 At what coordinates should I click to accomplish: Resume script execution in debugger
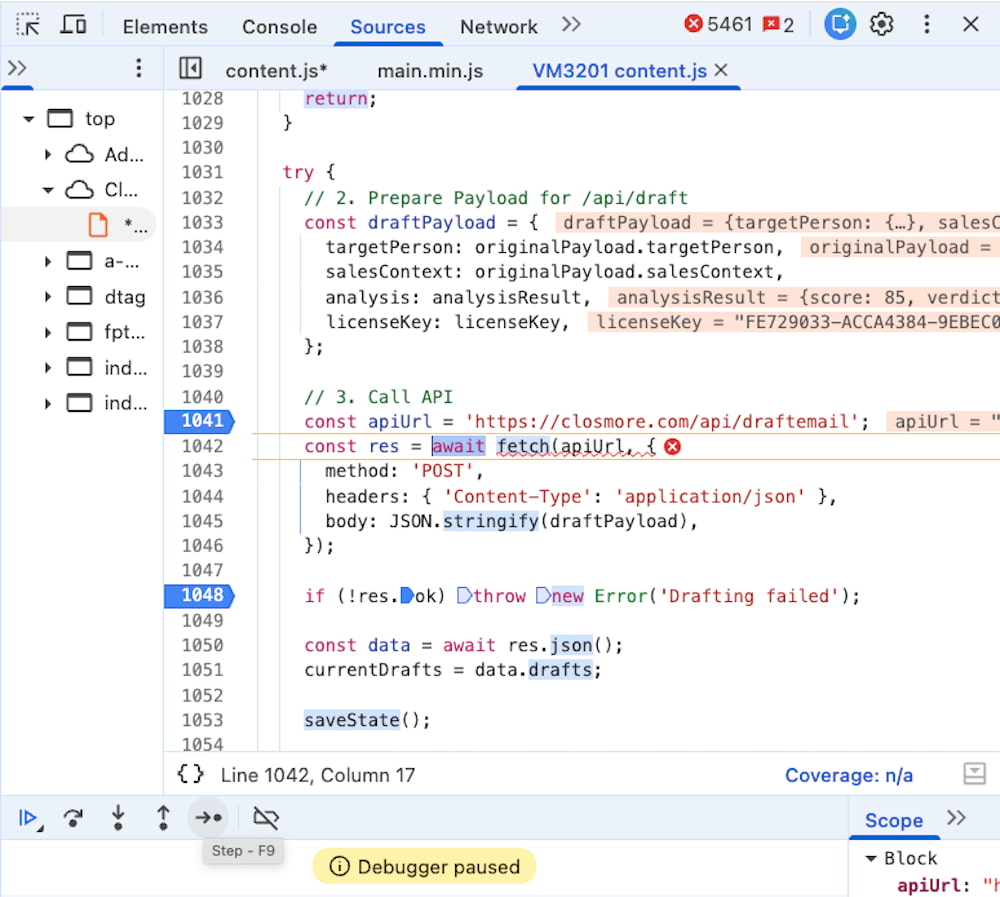28,818
